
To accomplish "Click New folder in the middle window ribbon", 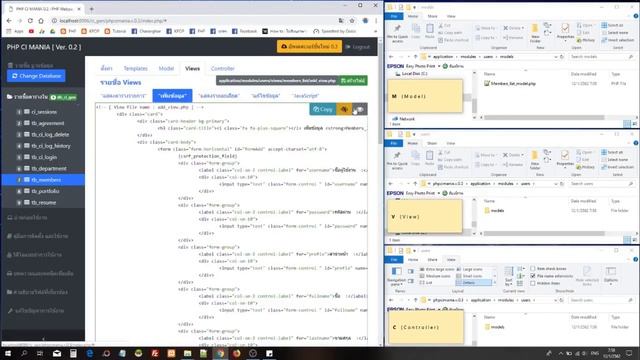I will point(534,160).
